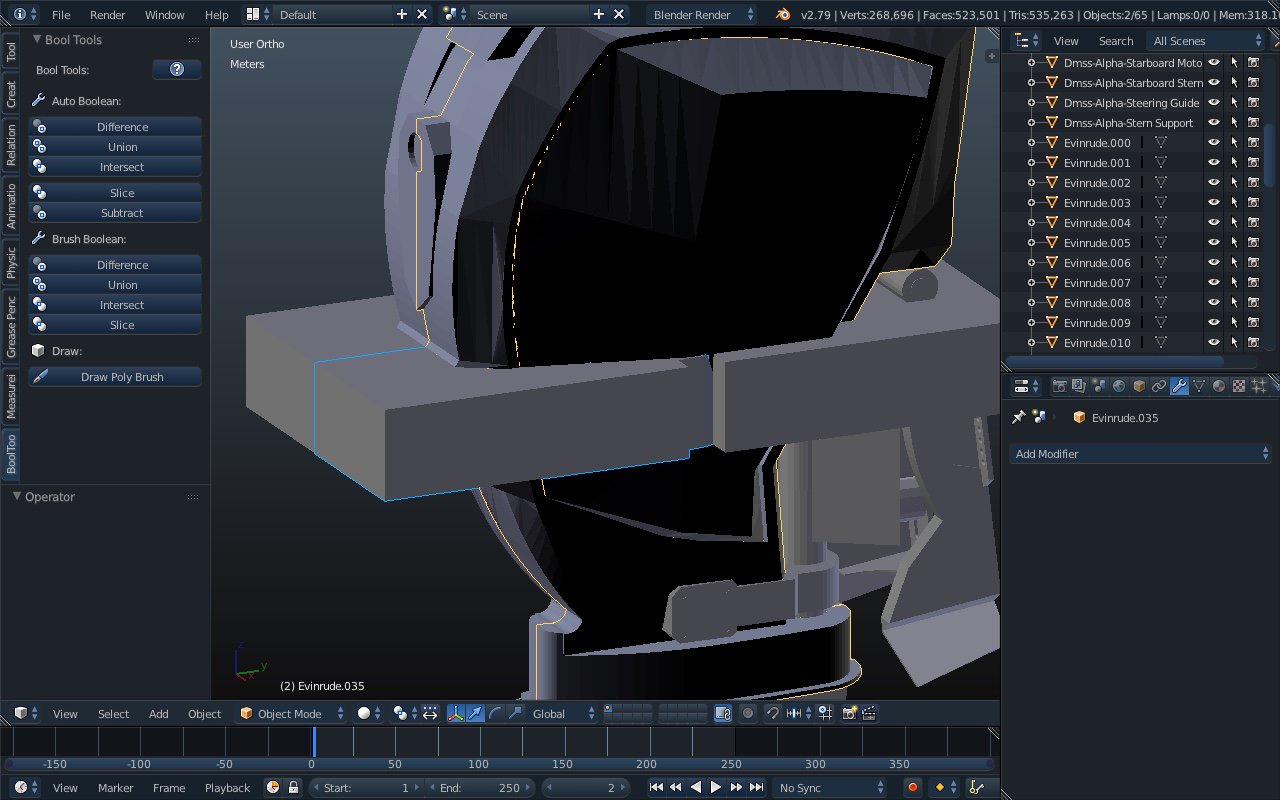This screenshot has height=800, width=1280.
Task: Jump to the timeline end frame
Action: [x=757, y=787]
